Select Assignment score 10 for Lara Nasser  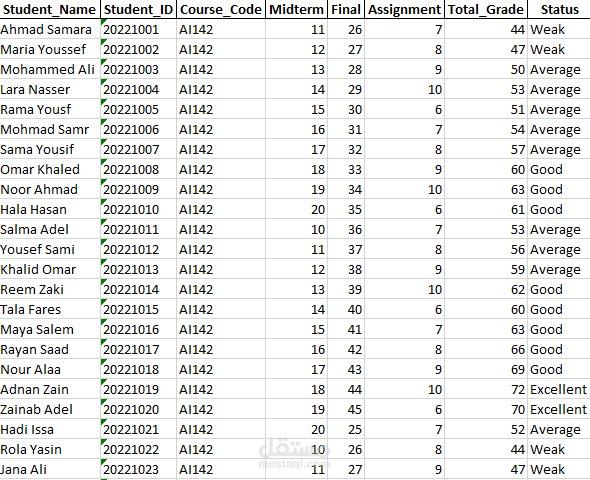[x=404, y=89]
